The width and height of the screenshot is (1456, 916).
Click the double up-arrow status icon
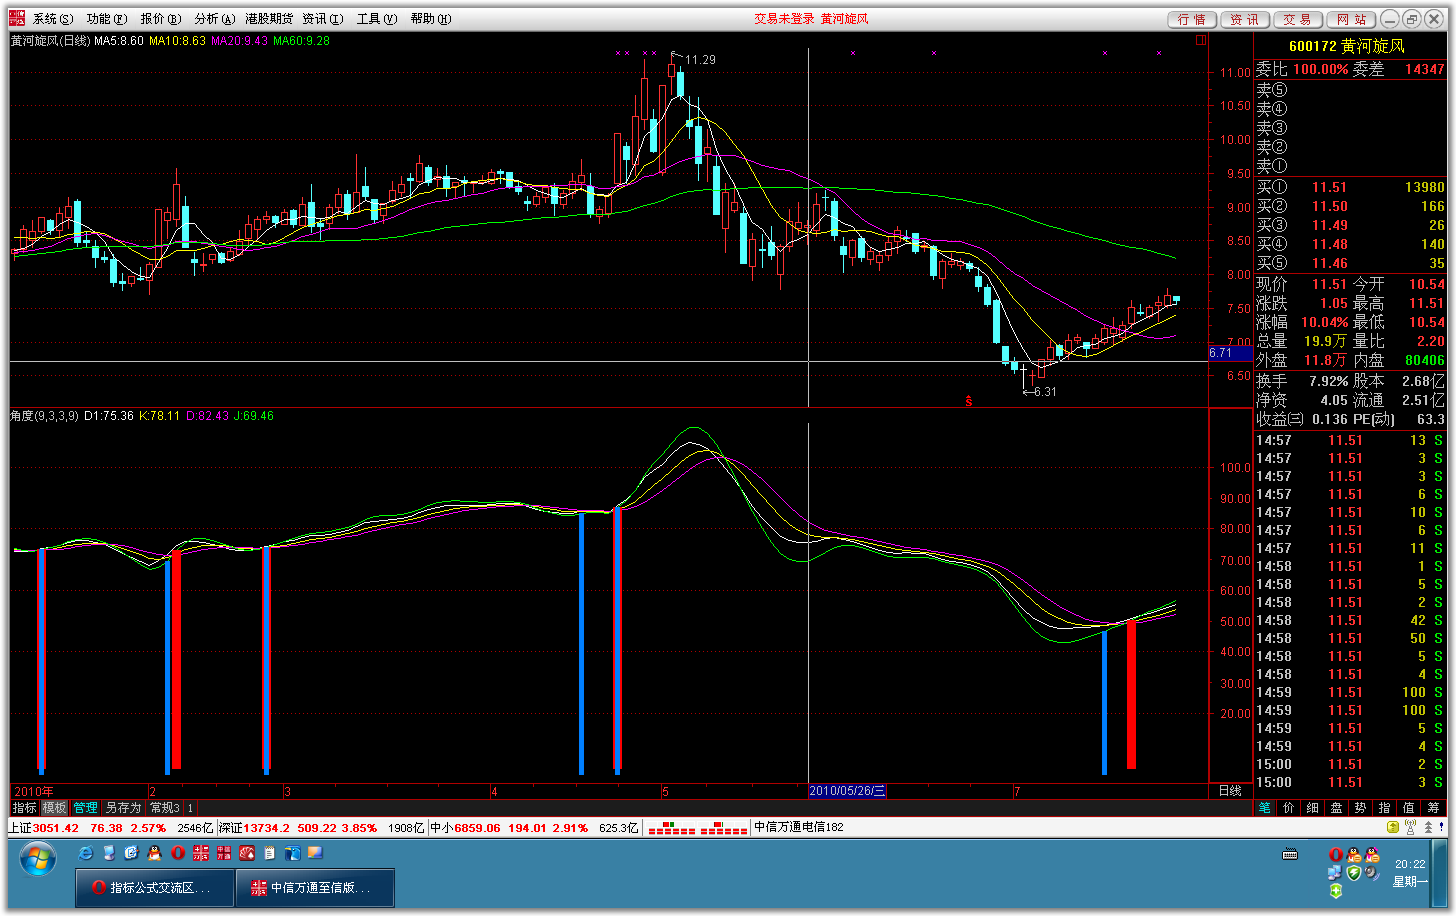pos(1428,828)
